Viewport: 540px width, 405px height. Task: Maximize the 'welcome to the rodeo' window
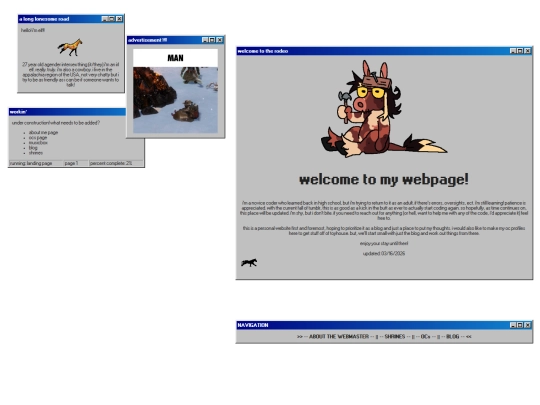520,51
